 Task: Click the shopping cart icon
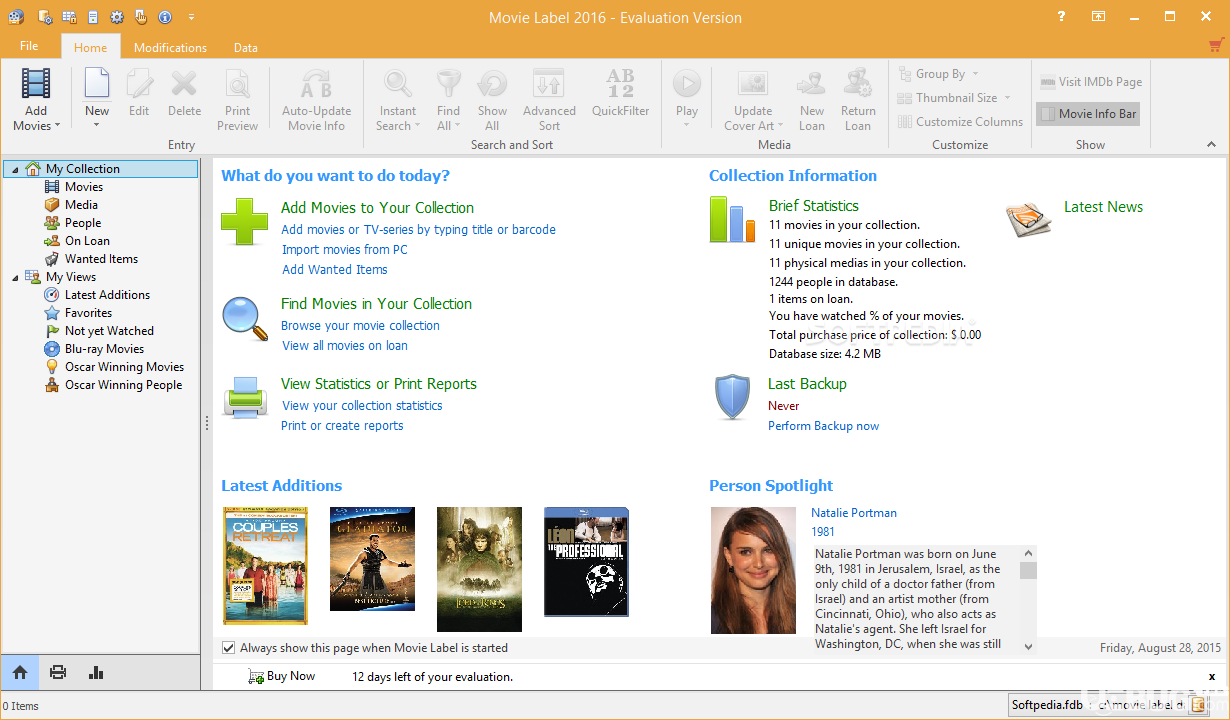pos(1216,46)
